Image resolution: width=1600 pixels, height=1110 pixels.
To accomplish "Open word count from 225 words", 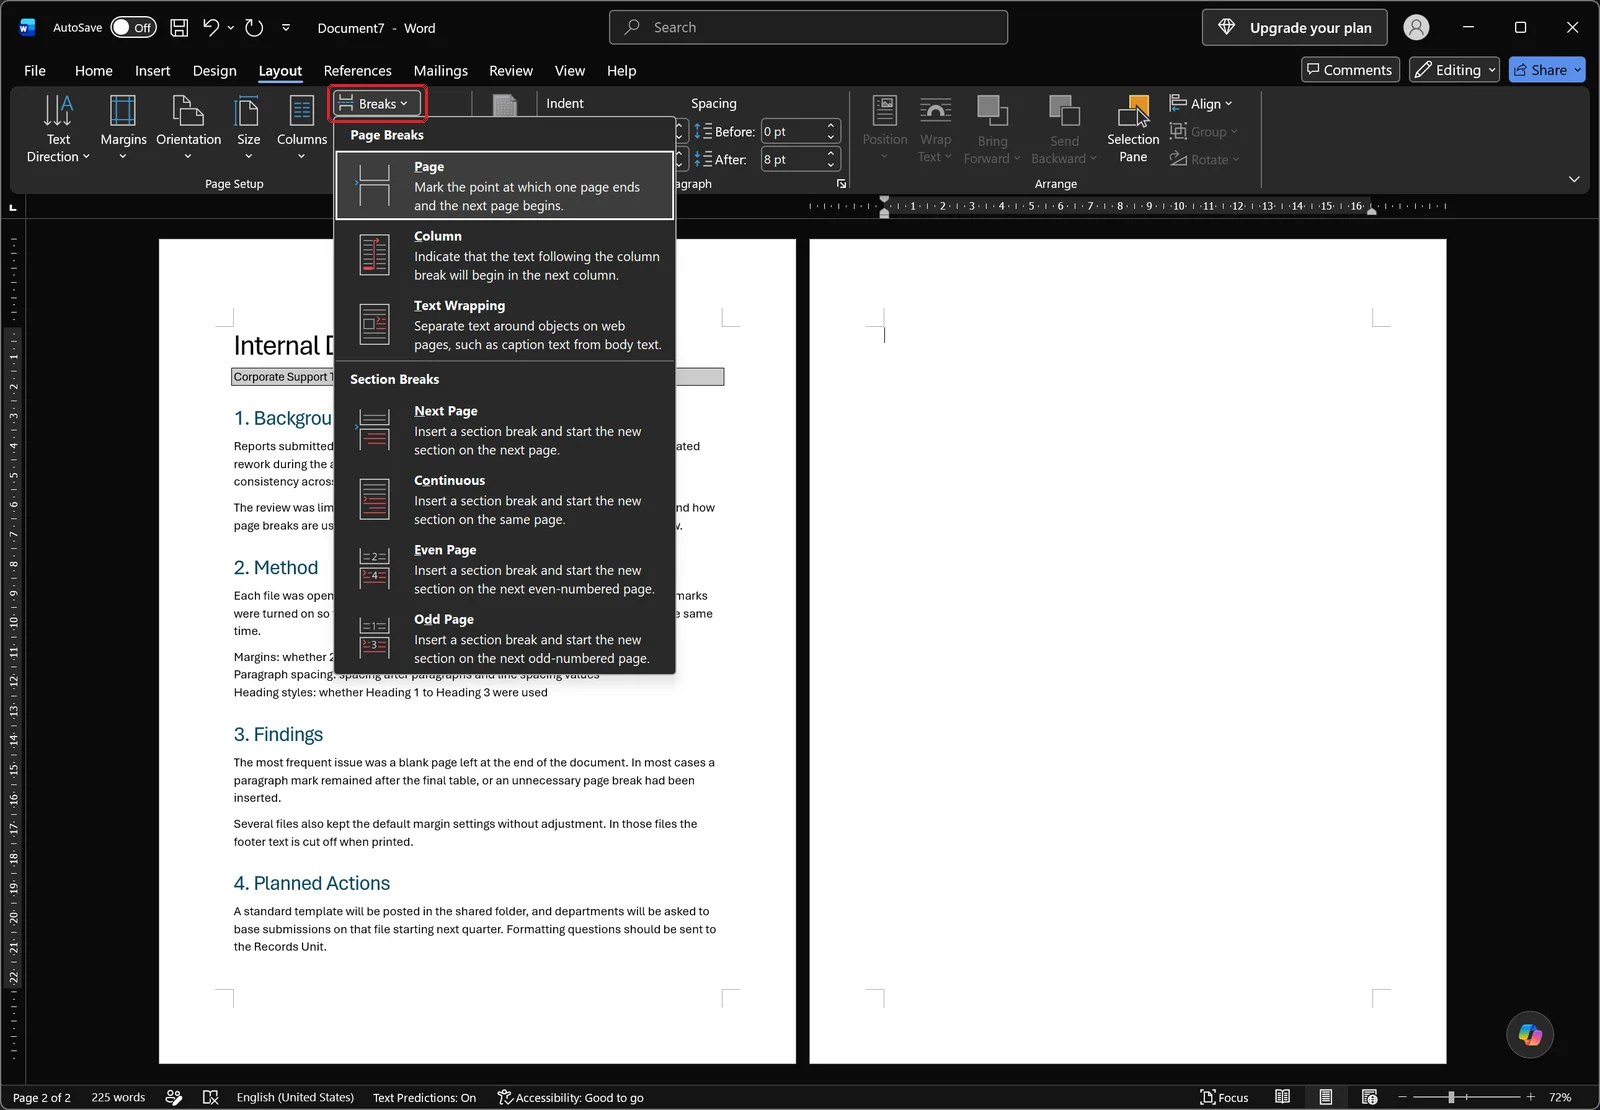I will coord(118,1097).
